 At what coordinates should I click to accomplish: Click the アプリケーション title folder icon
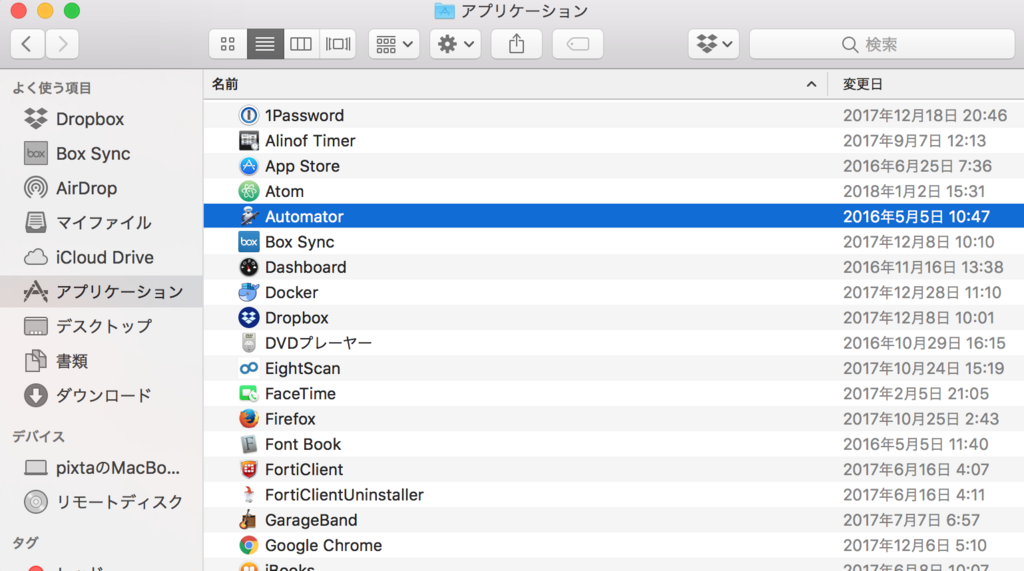(x=445, y=10)
